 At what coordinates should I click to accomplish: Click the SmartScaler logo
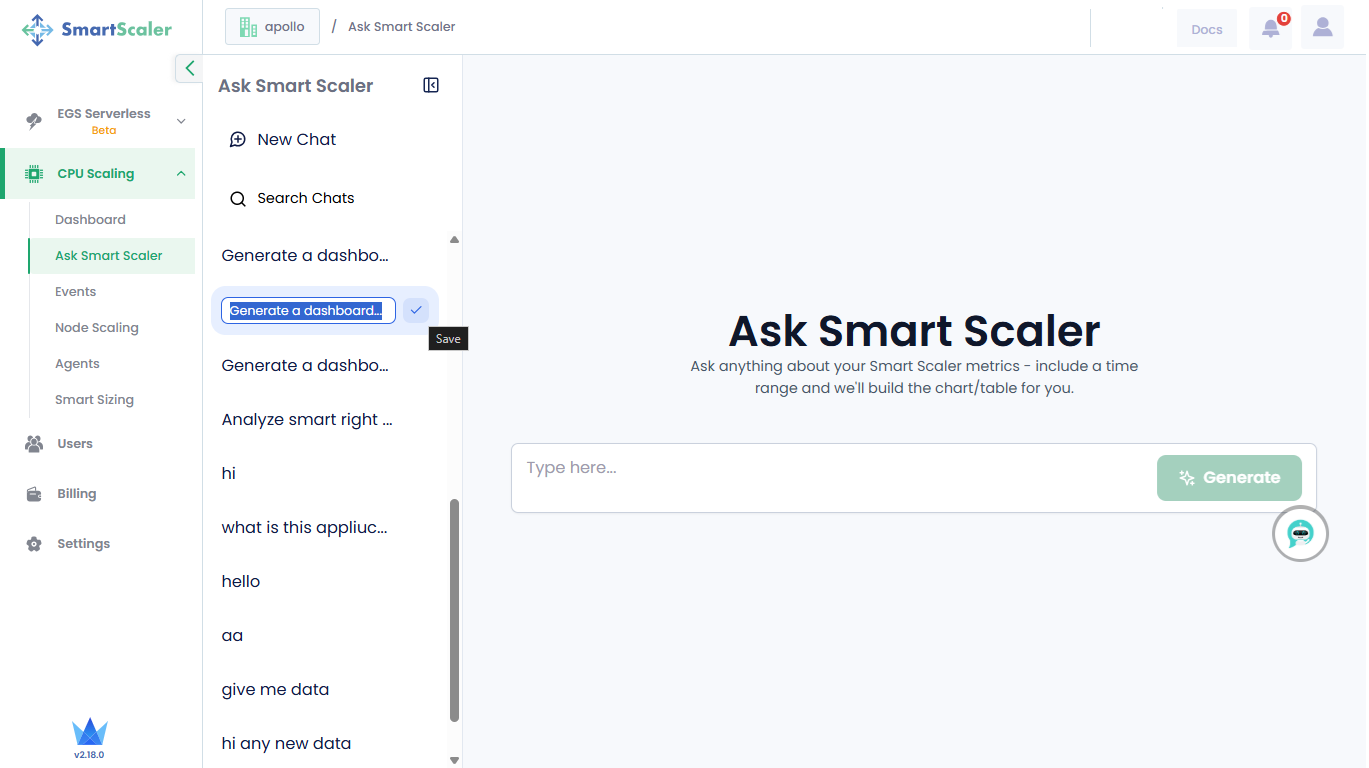[97, 29]
